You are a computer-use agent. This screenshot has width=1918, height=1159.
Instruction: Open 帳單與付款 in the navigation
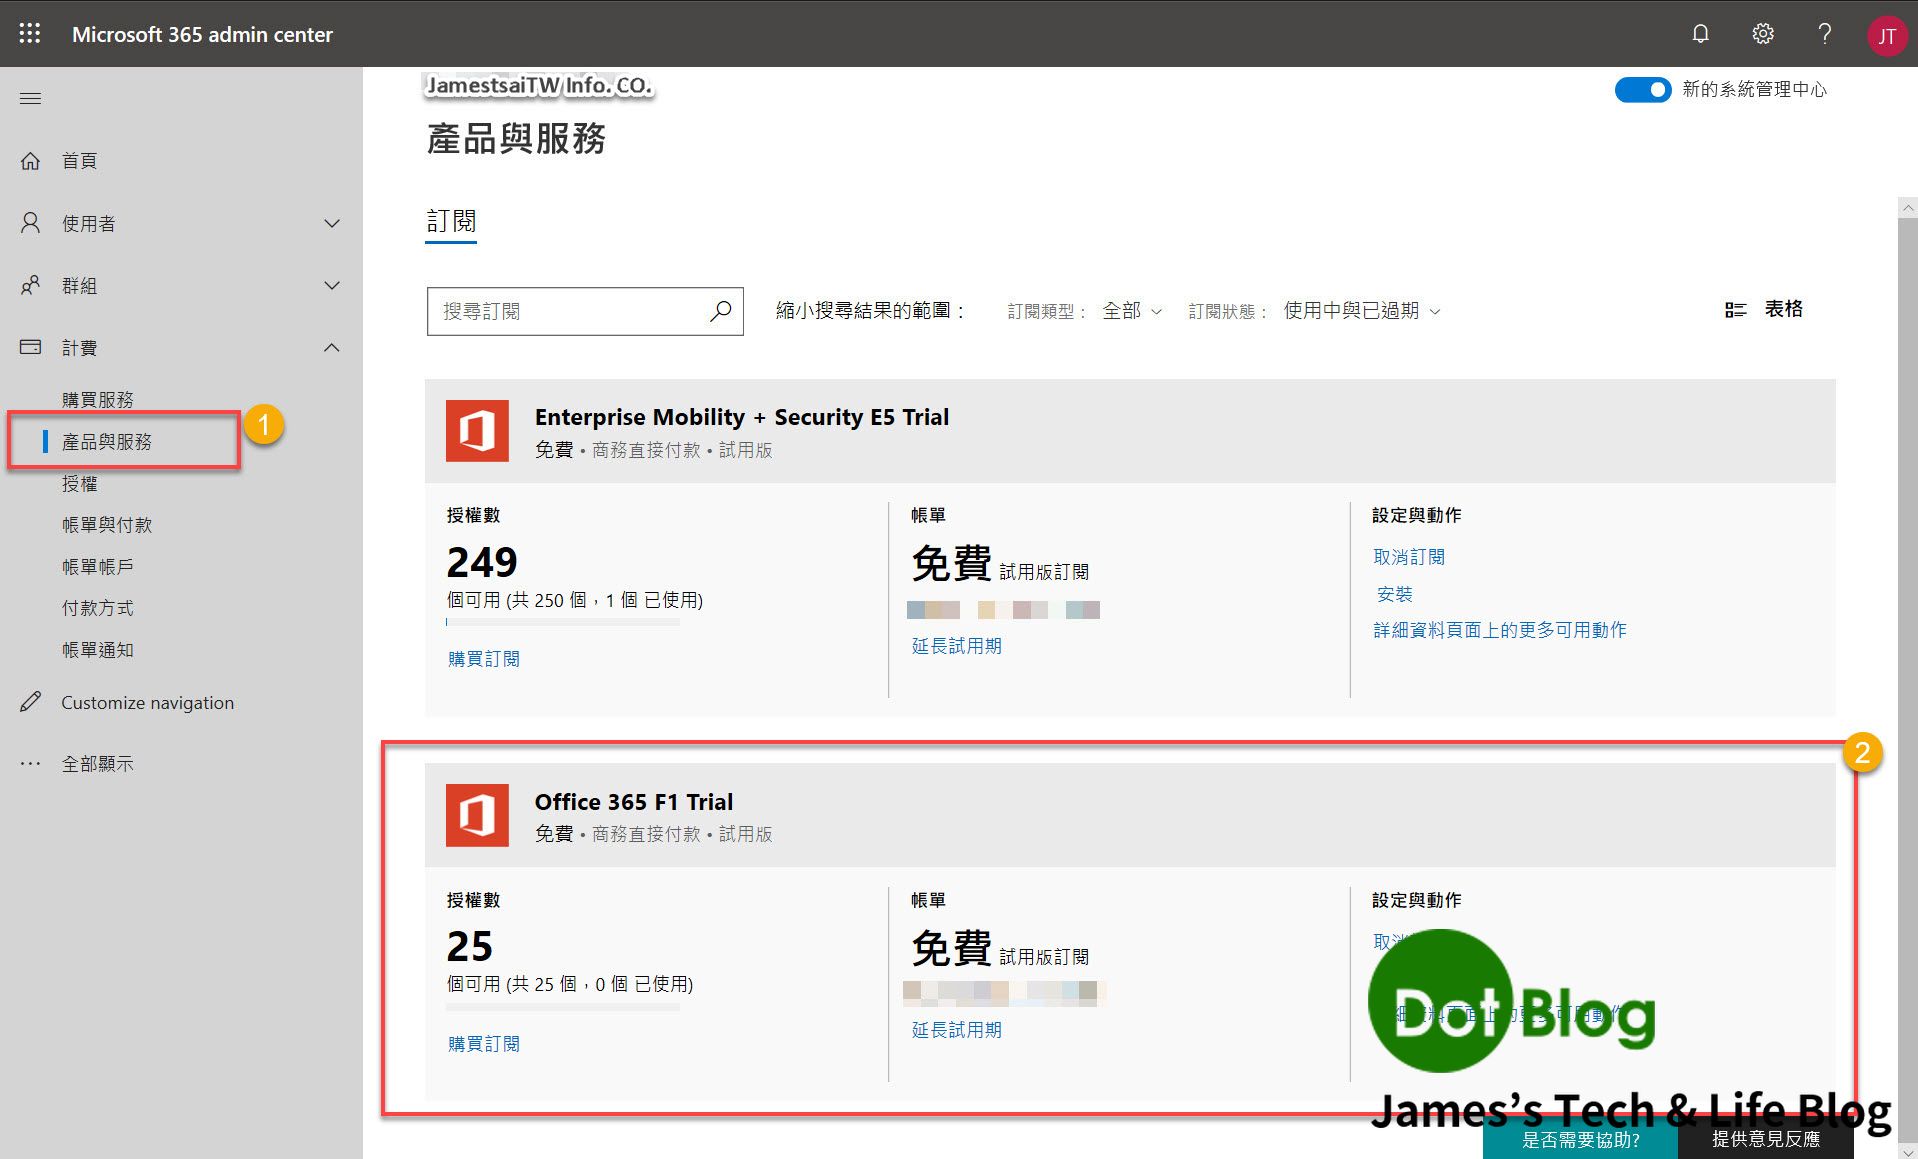[107, 524]
